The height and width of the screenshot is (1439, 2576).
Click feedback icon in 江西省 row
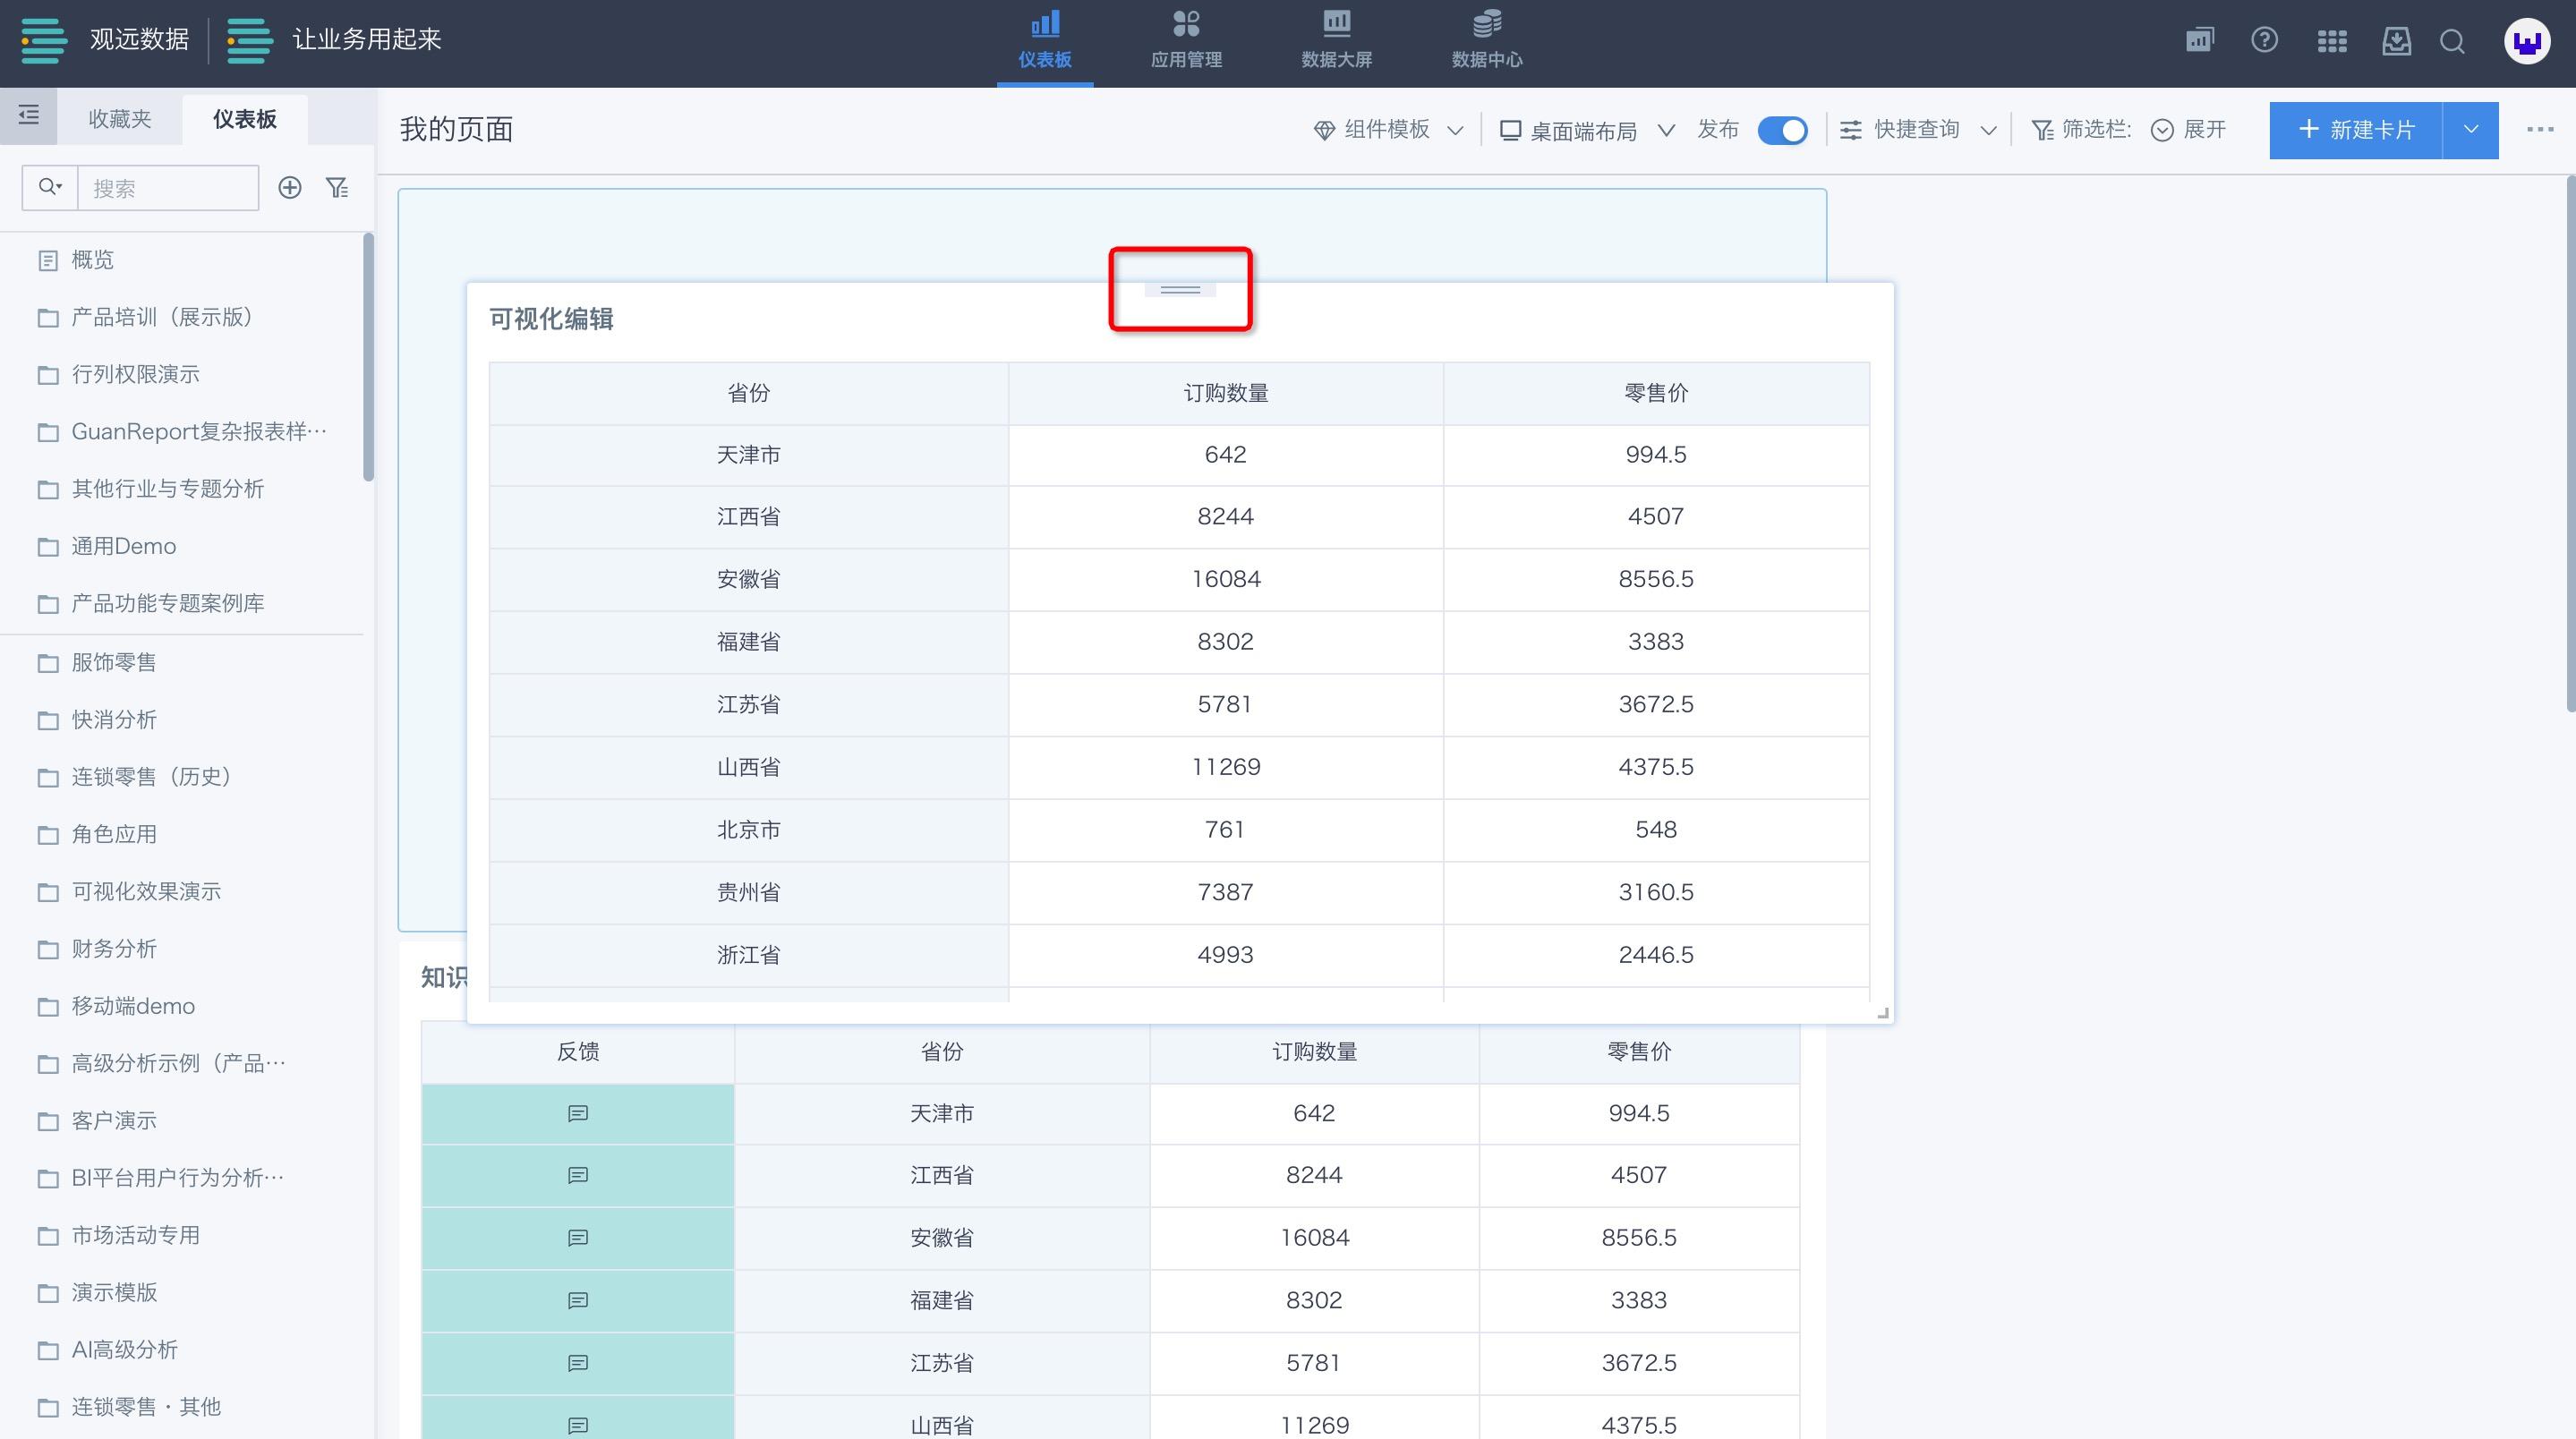578,1176
